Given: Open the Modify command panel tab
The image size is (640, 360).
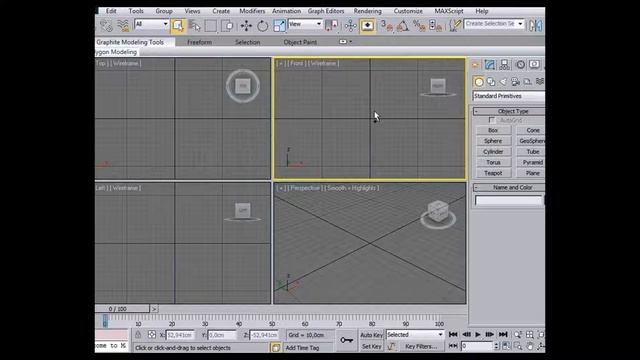Looking at the screenshot, I should tap(490, 64).
